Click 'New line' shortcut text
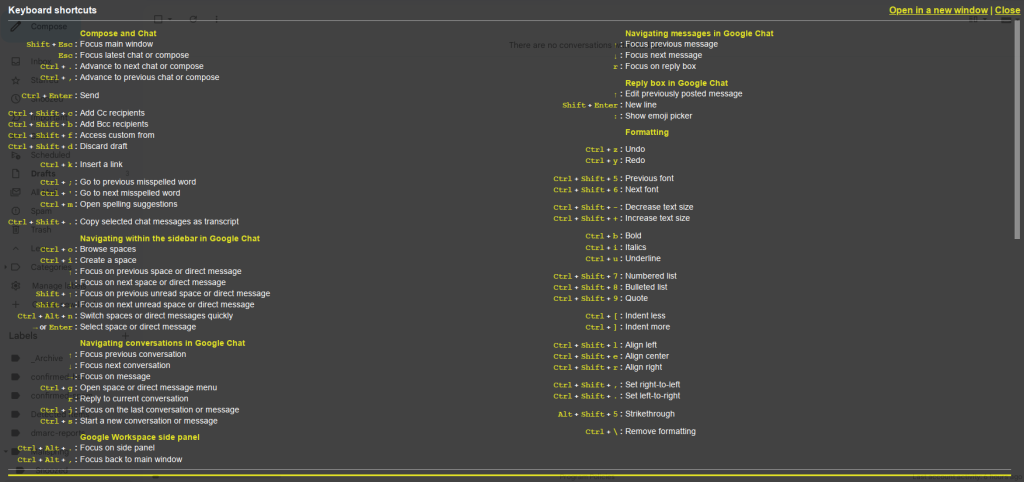The width and height of the screenshot is (1024, 482). tap(641, 105)
